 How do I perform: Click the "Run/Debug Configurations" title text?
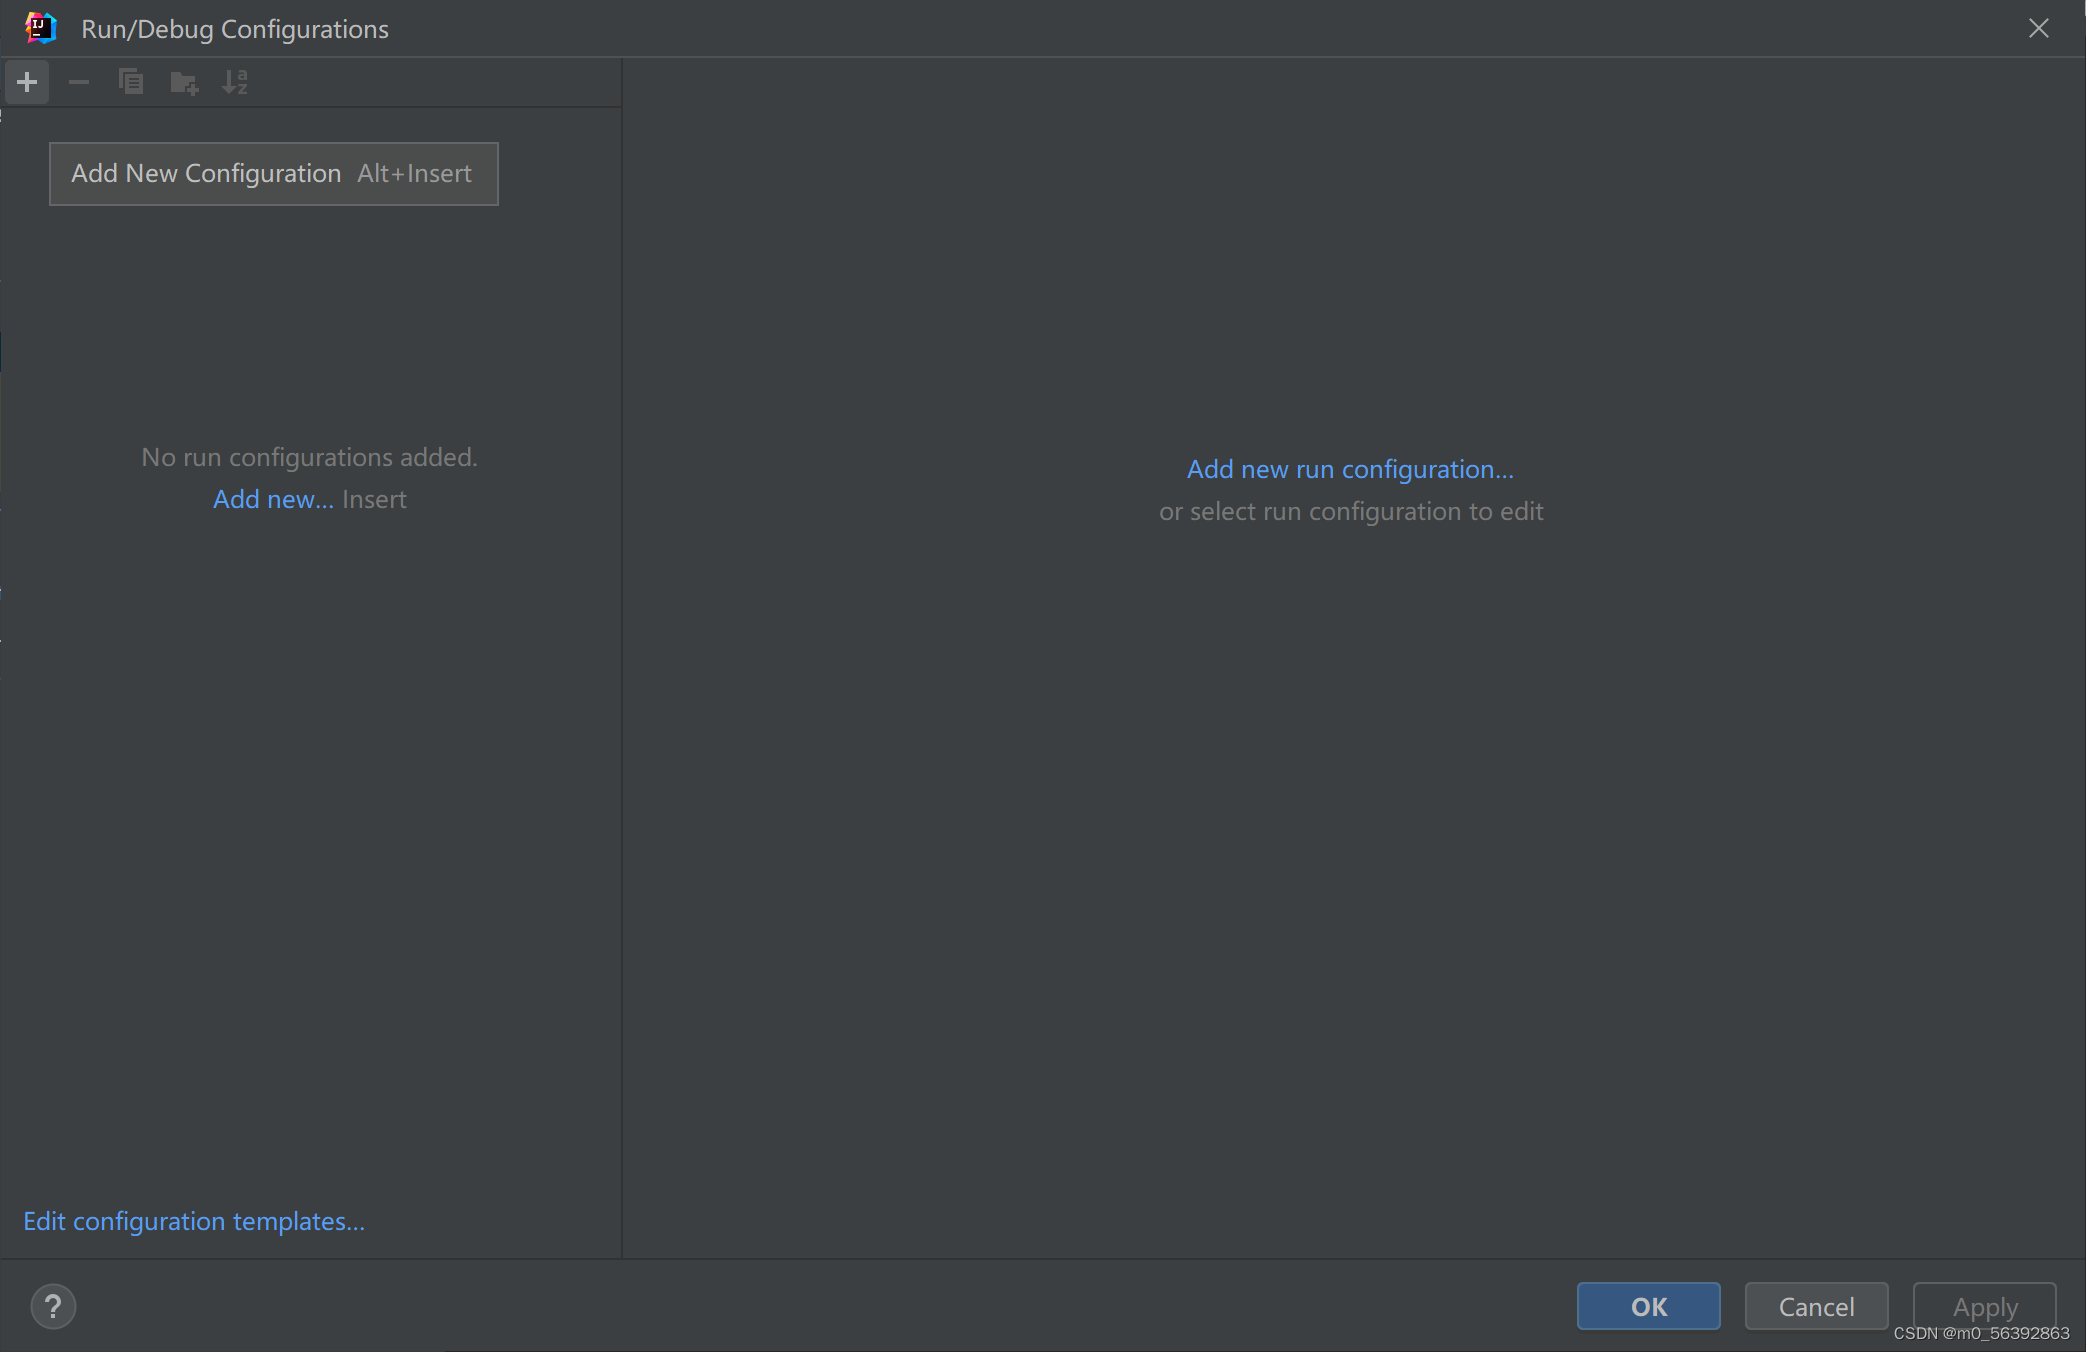tap(235, 29)
